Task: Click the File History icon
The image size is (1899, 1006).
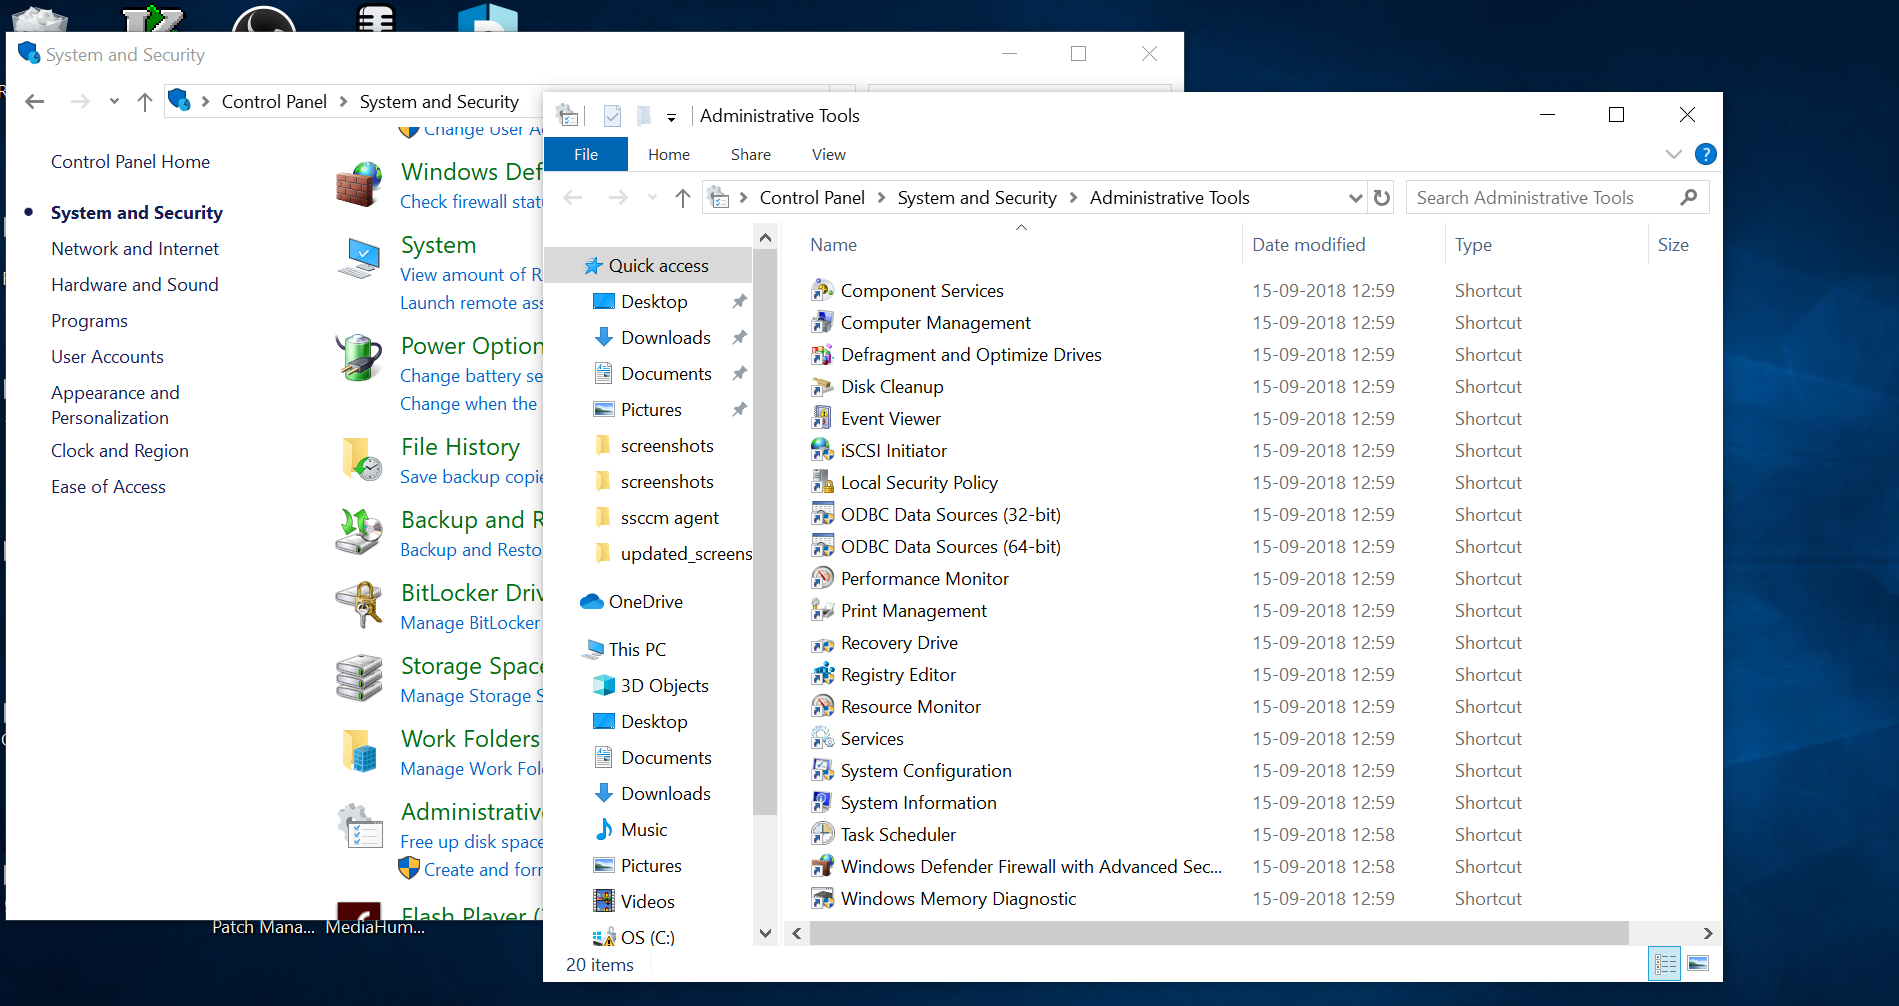Action: (358, 458)
